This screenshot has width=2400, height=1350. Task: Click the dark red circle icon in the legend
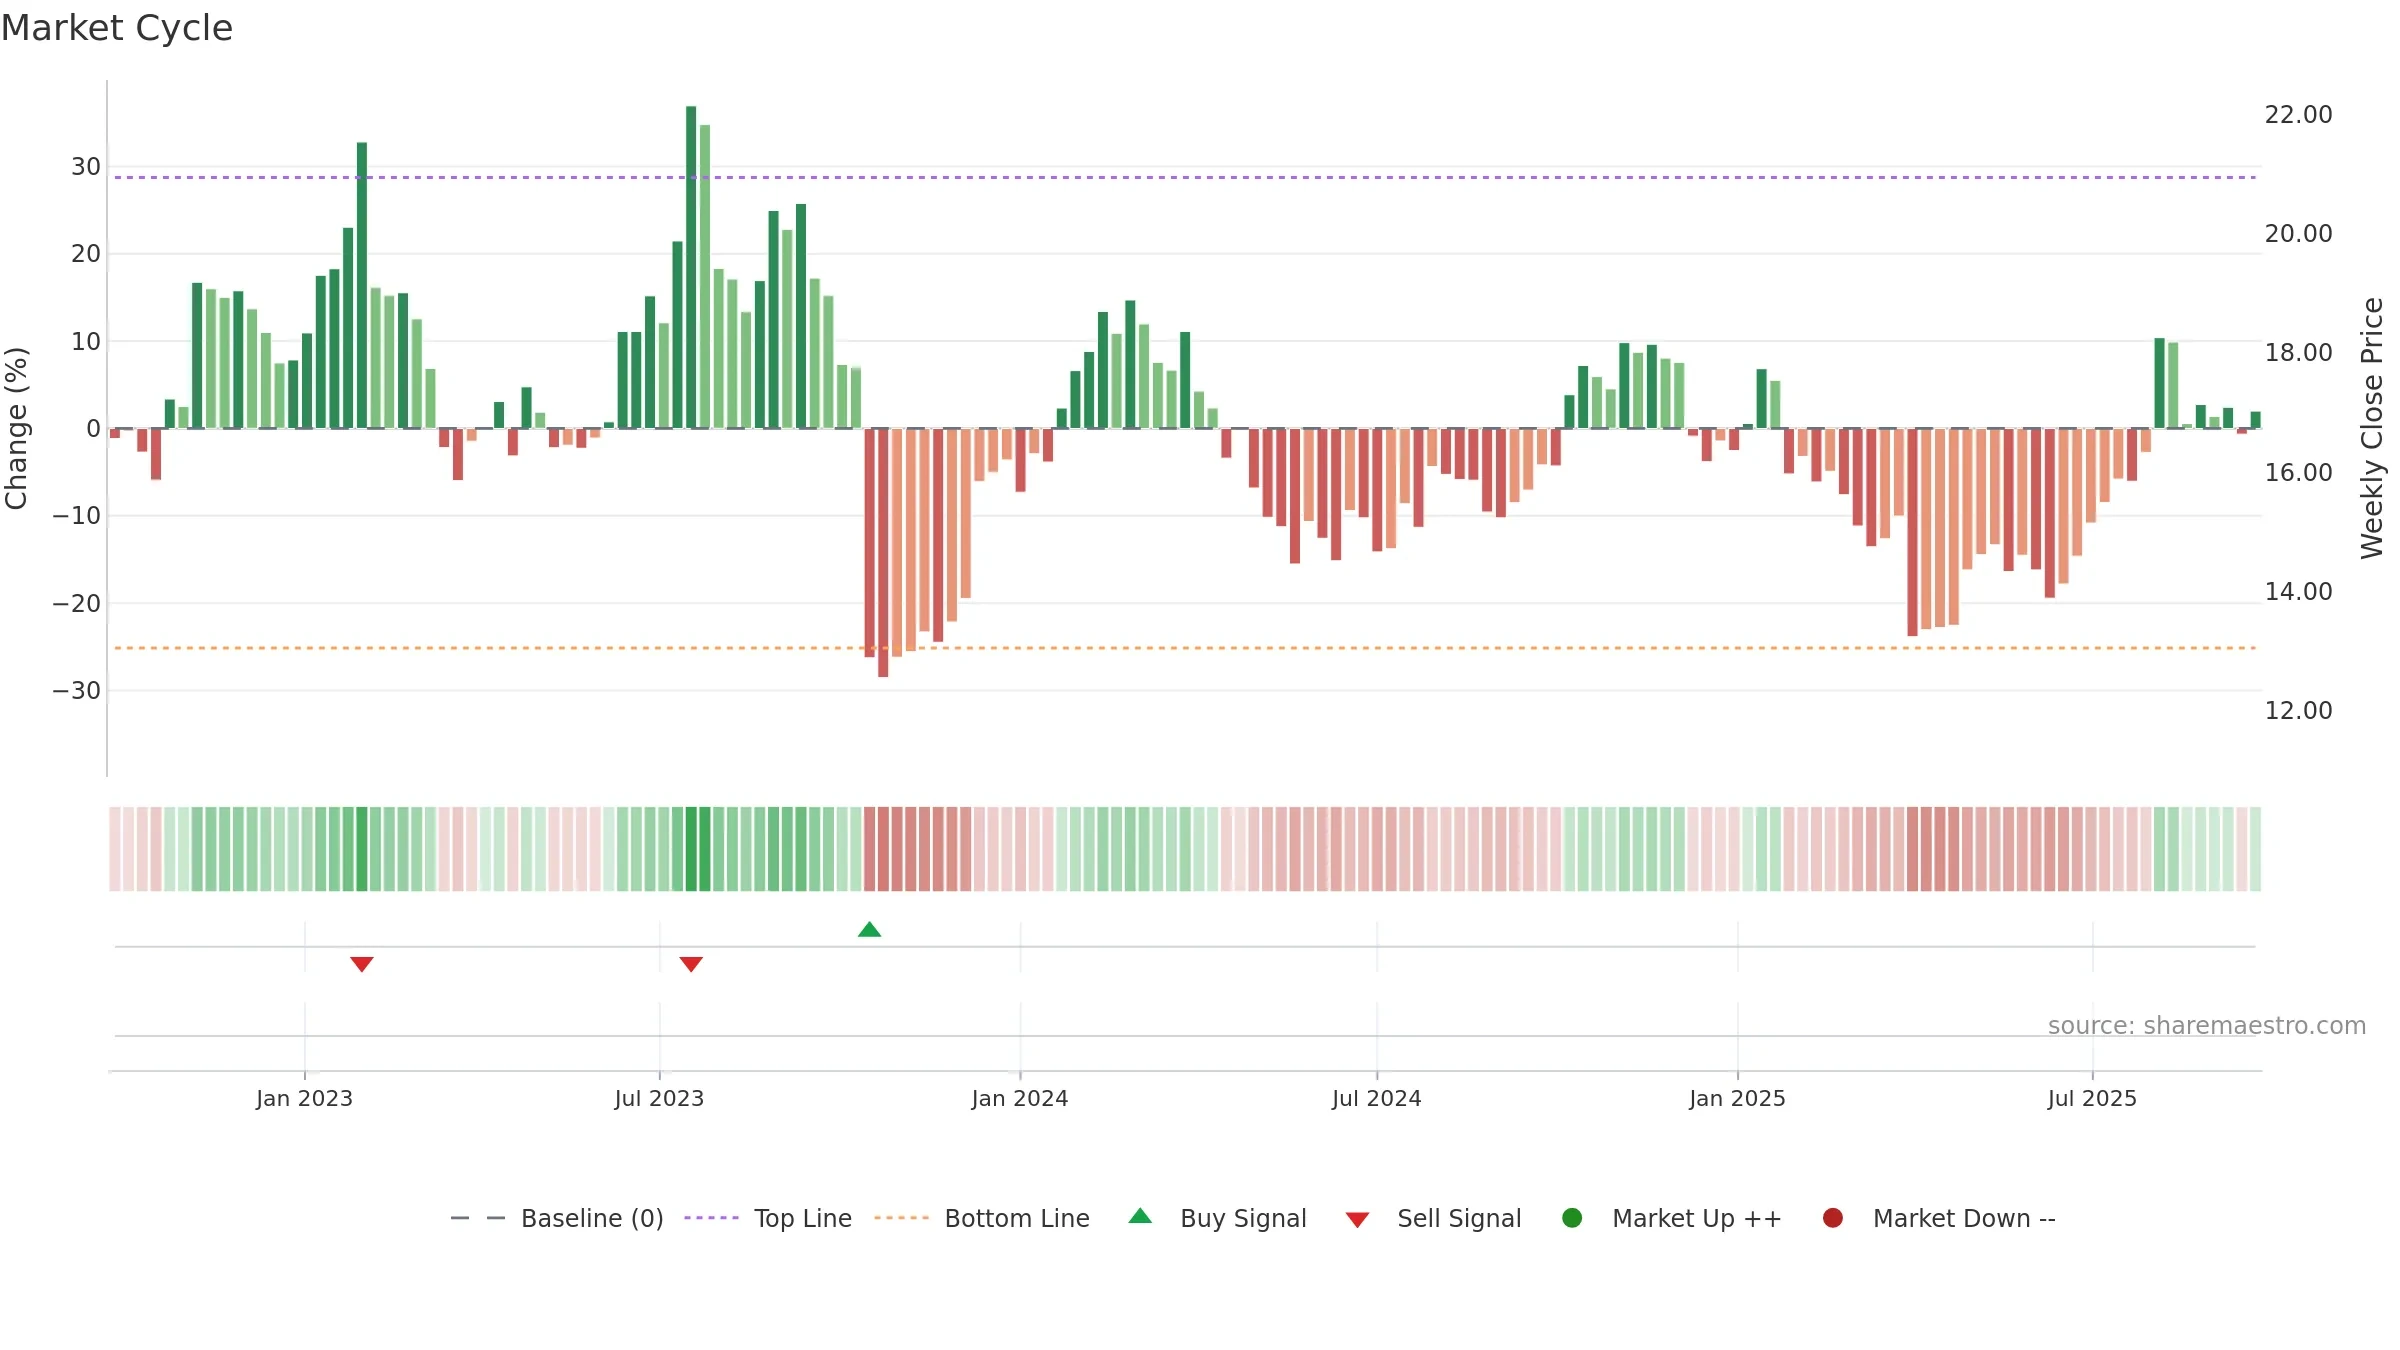[x=1833, y=1218]
